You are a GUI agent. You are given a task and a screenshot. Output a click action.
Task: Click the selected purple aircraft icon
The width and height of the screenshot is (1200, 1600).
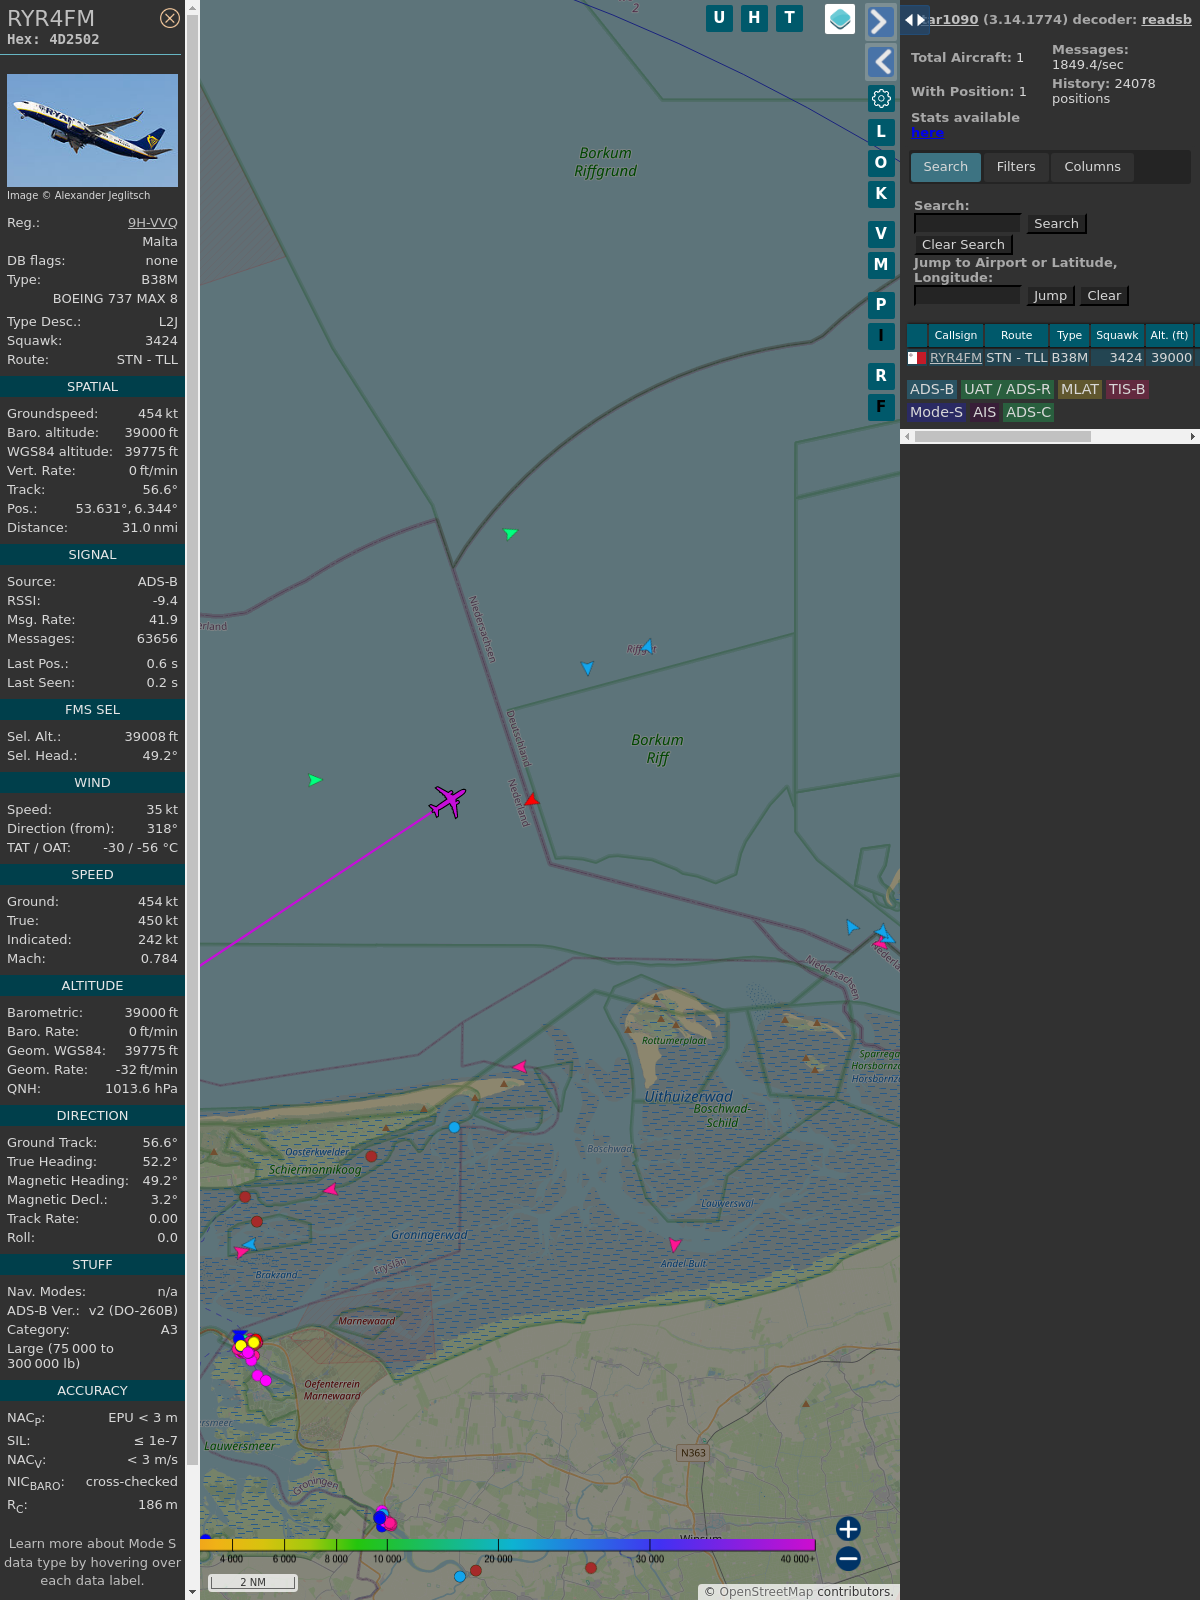click(x=448, y=801)
